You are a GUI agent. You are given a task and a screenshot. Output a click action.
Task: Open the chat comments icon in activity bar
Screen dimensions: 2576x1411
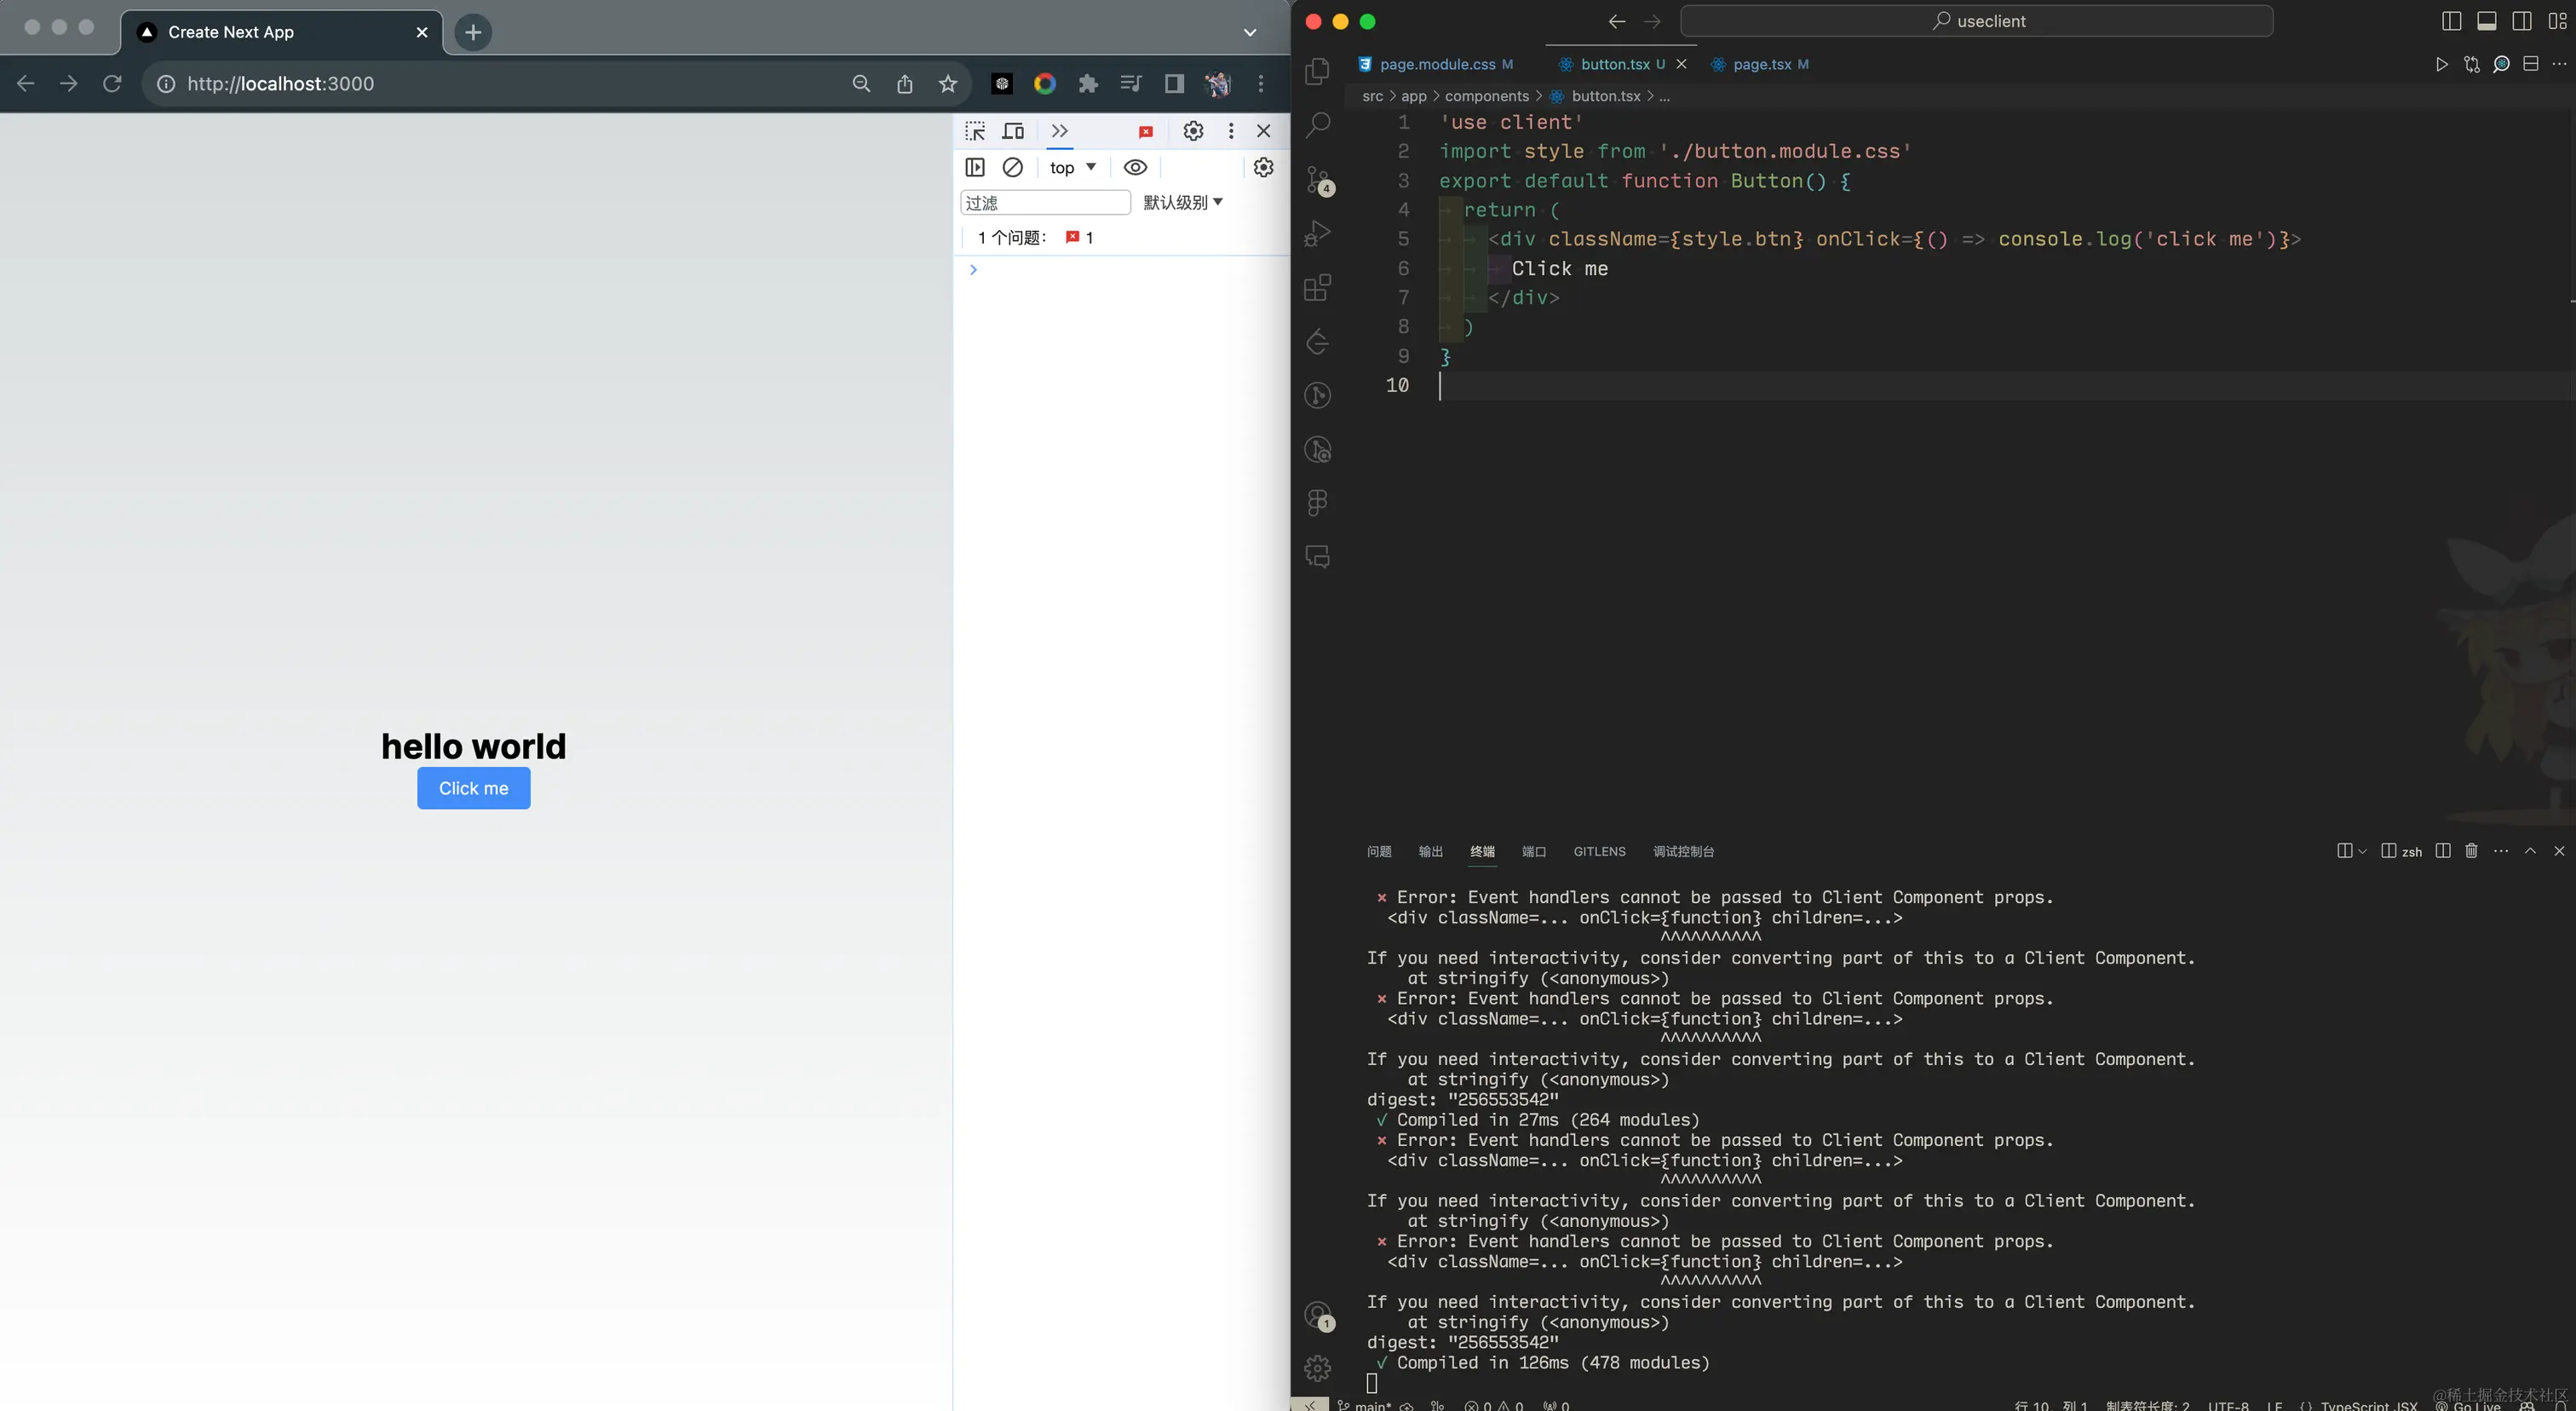pyautogui.click(x=1318, y=557)
